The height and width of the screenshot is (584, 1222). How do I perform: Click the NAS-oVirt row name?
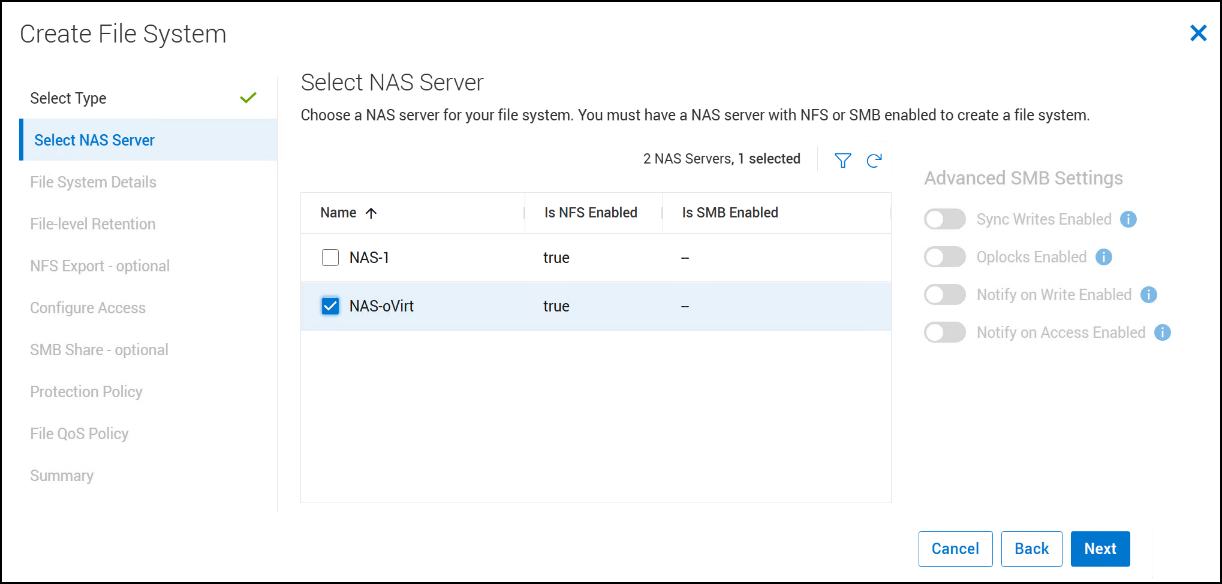click(x=382, y=306)
